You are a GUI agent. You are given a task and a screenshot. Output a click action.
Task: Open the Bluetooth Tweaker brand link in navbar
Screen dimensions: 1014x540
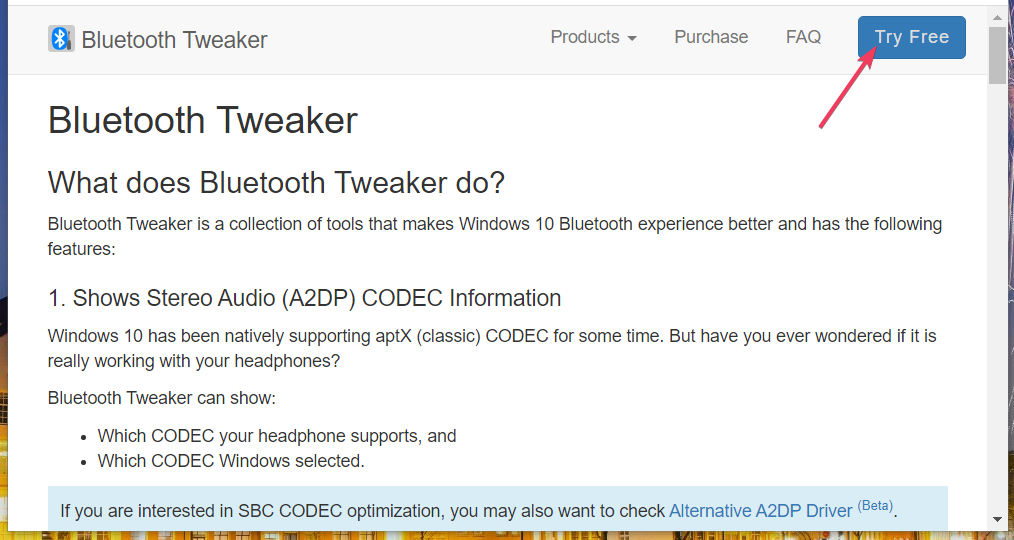[x=174, y=40]
